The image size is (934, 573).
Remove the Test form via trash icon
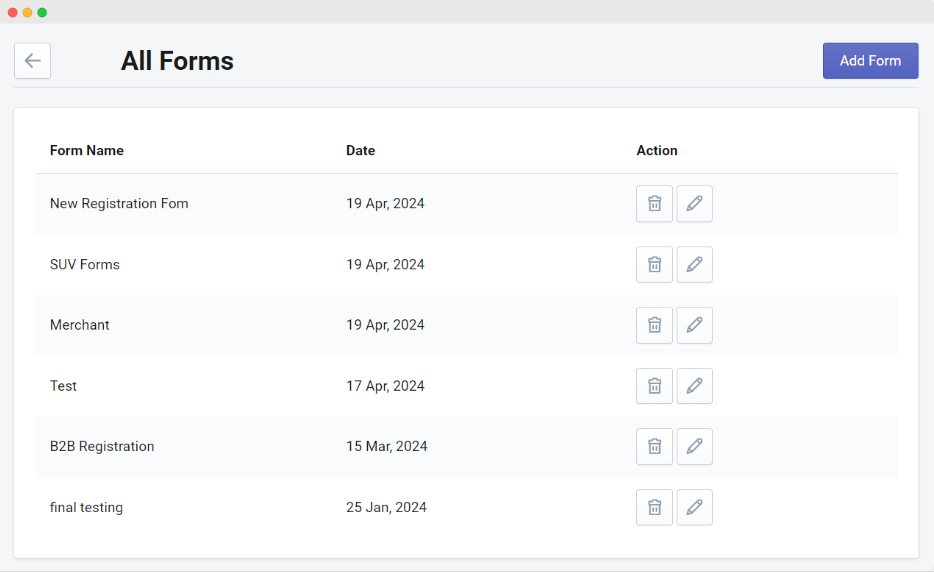click(x=654, y=386)
